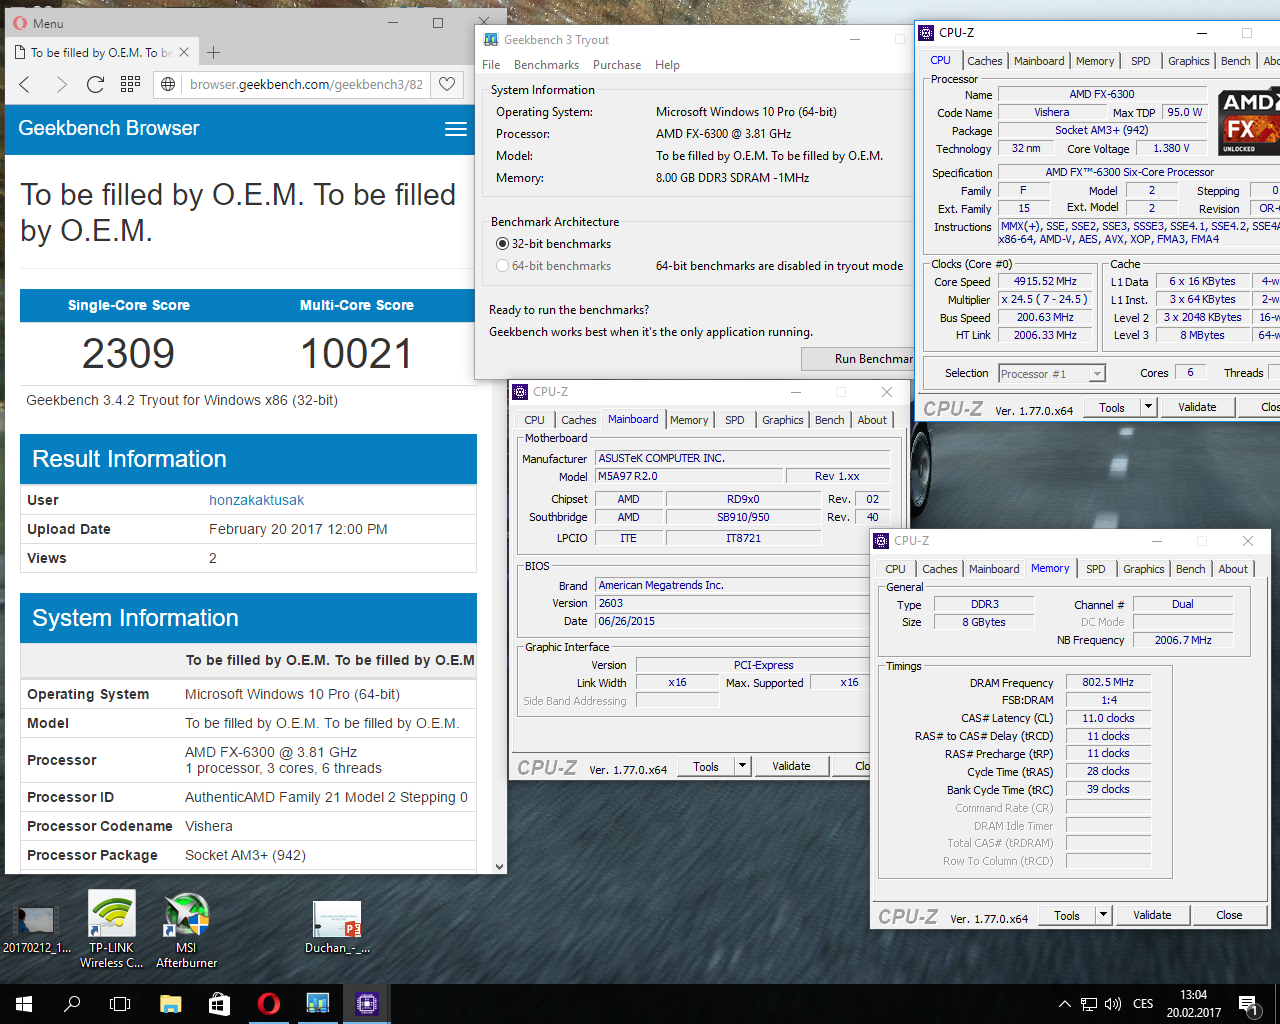1280x1024 pixels.
Task: Open File menu in Geekbench
Action: (x=491, y=65)
